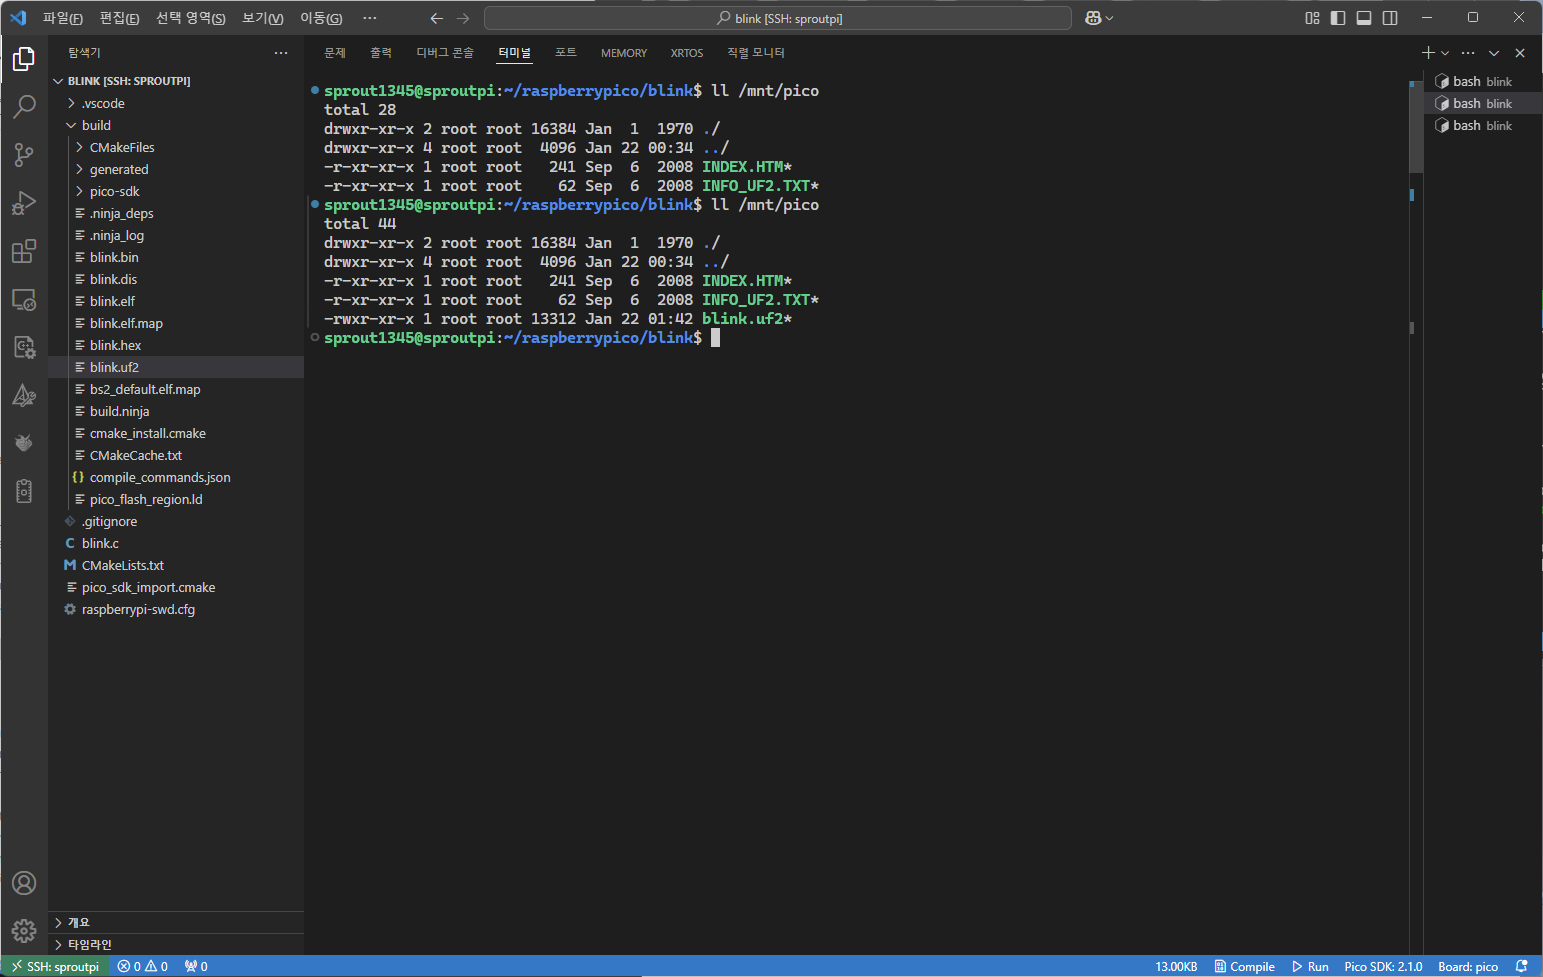Open compile_commands.json file
Screen dimensions: 1543x977
[x=176, y=477]
